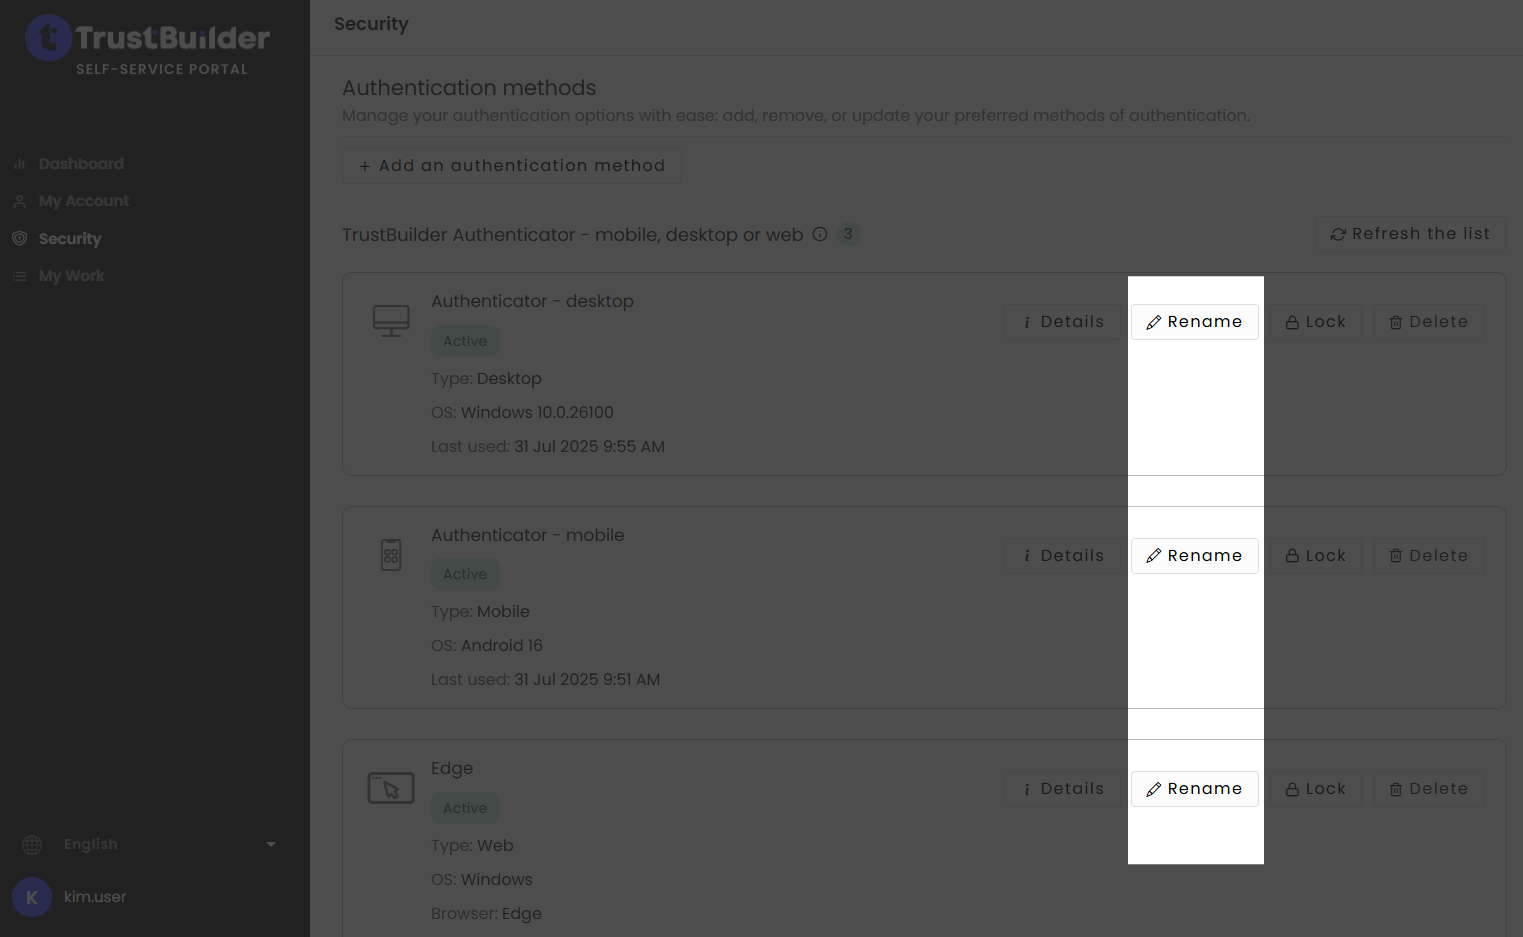Click the Edge web browser device icon
This screenshot has height=937, width=1523.
click(x=391, y=788)
